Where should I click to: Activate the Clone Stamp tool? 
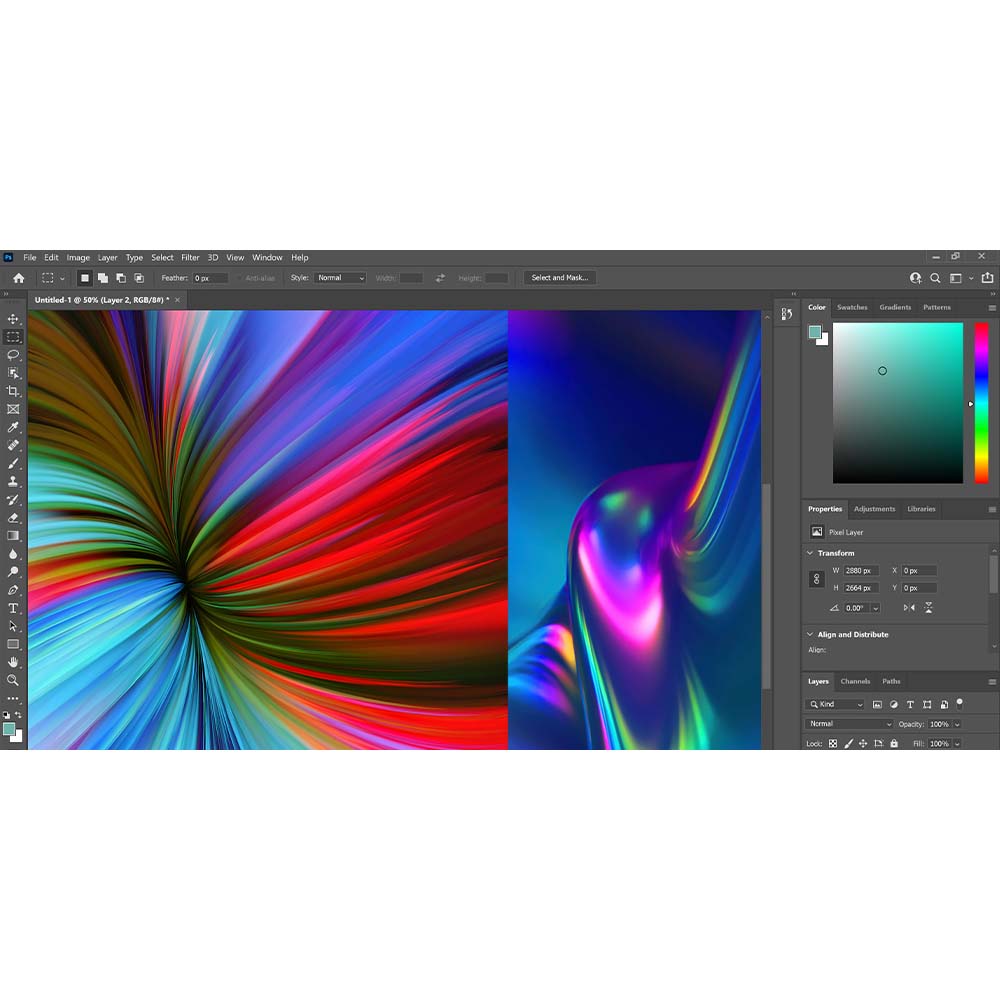click(13, 481)
